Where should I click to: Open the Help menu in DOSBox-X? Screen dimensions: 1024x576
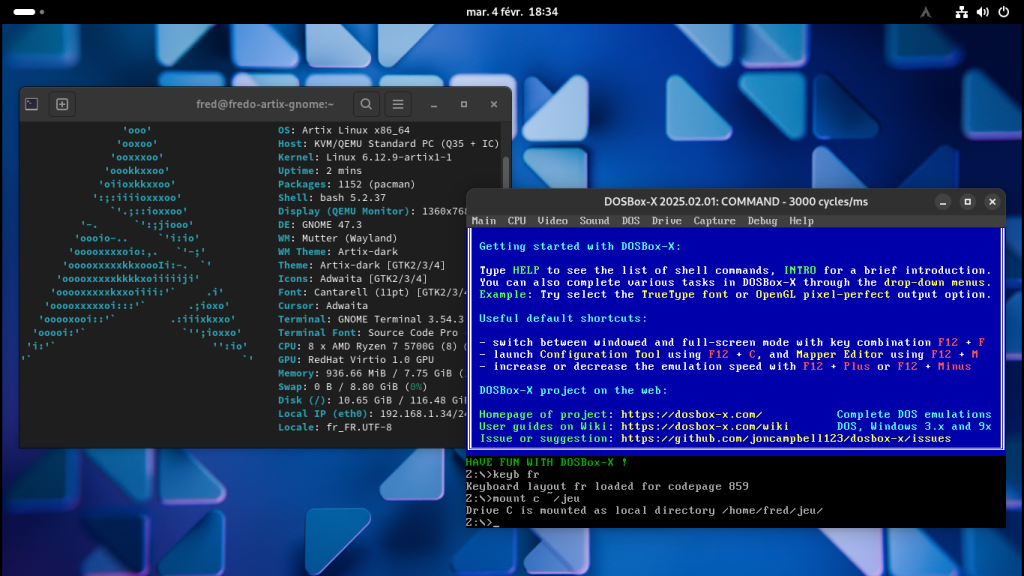(801, 221)
